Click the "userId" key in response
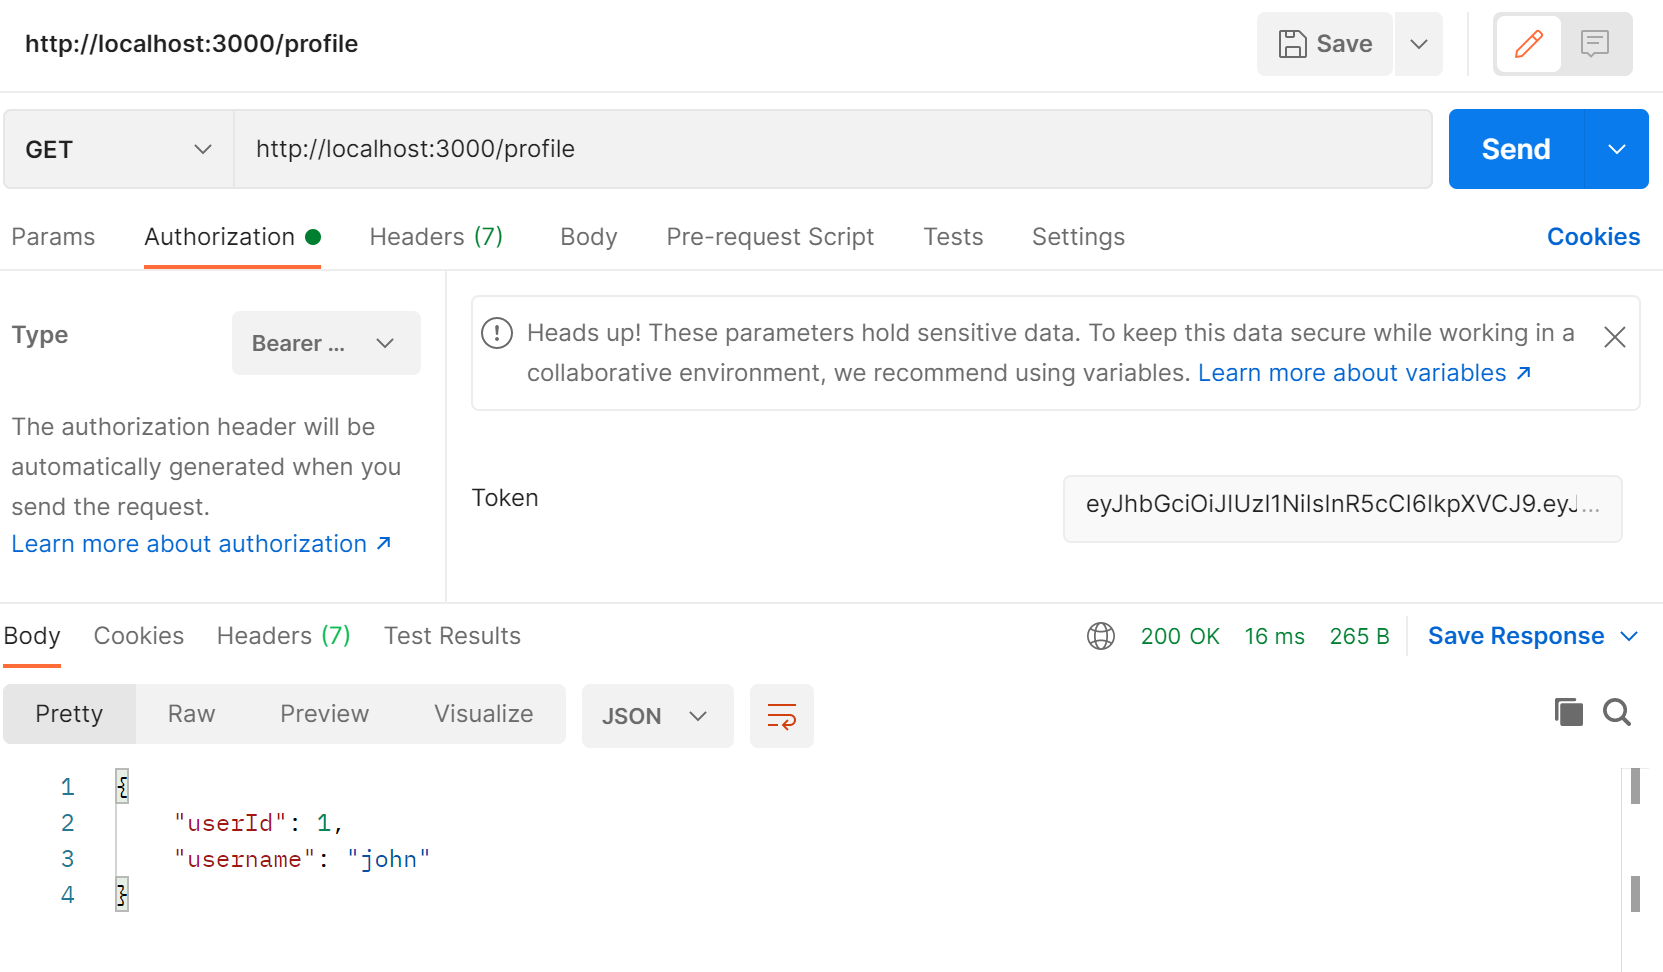Screen dimensions: 1663x972 coord(231,823)
